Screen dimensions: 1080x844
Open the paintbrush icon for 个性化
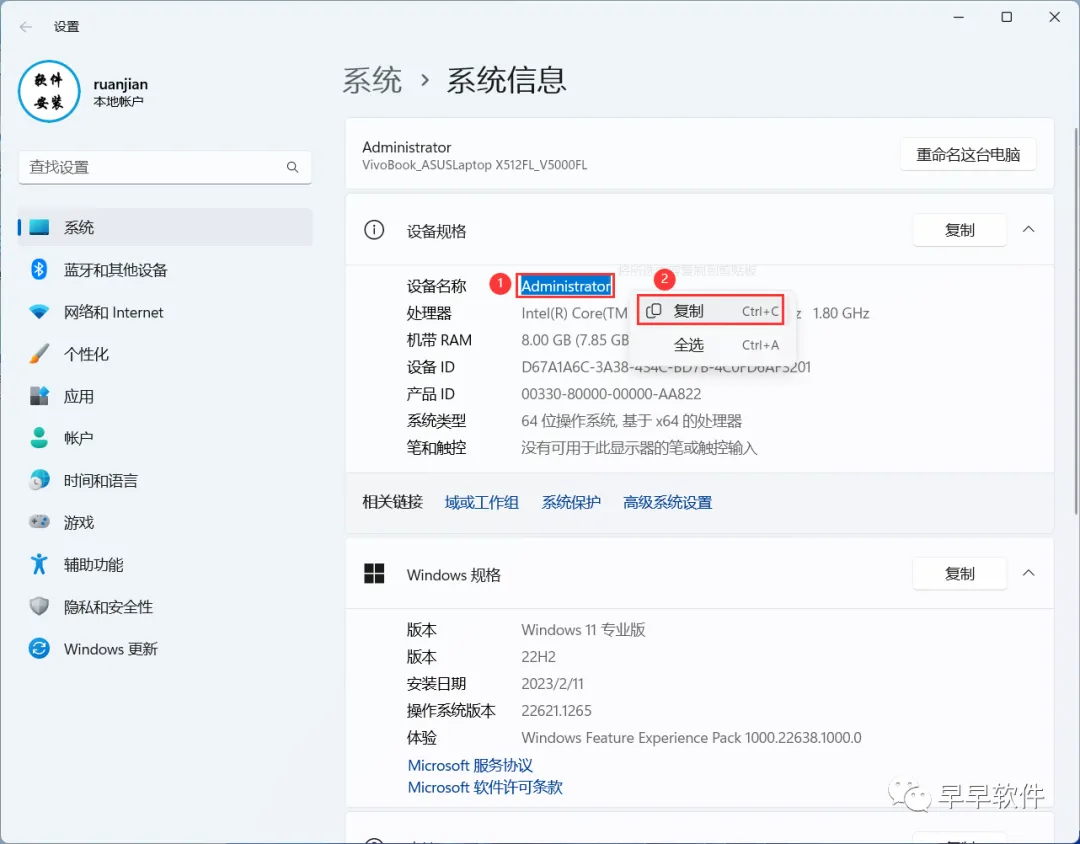[x=39, y=354]
